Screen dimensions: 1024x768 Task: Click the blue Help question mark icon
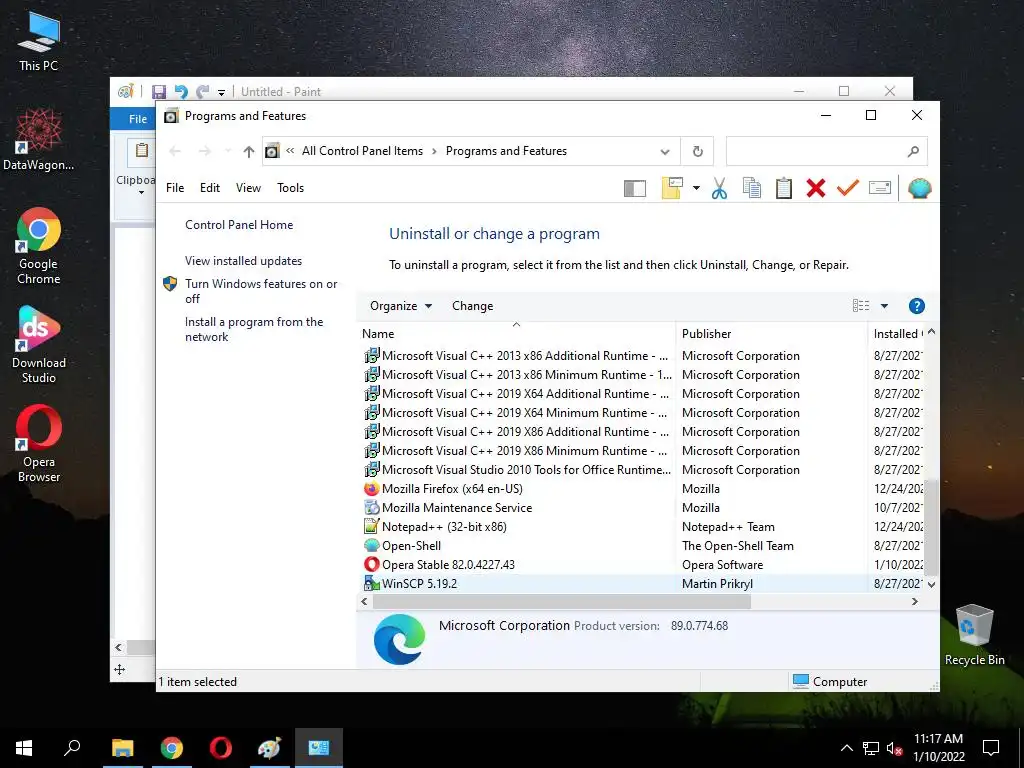click(x=916, y=306)
